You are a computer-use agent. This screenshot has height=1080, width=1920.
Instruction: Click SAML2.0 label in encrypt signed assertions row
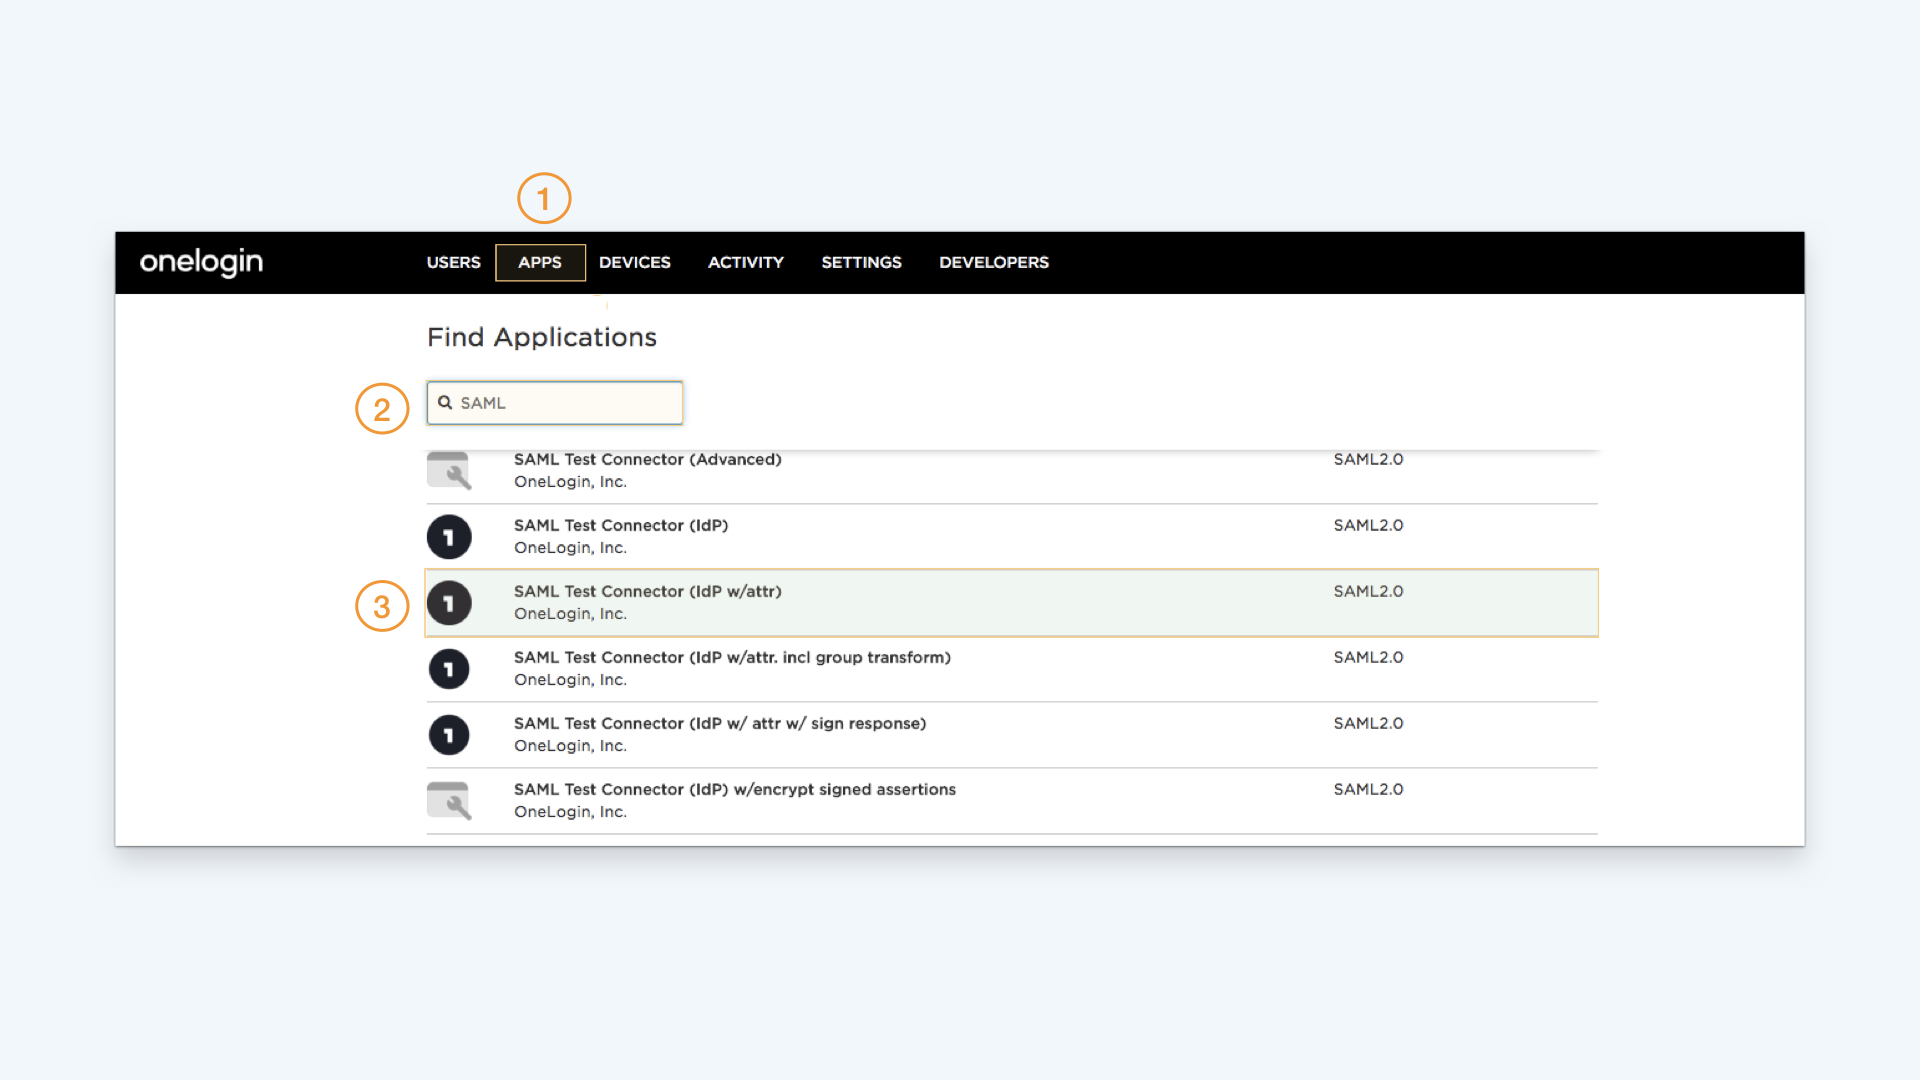1368,789
